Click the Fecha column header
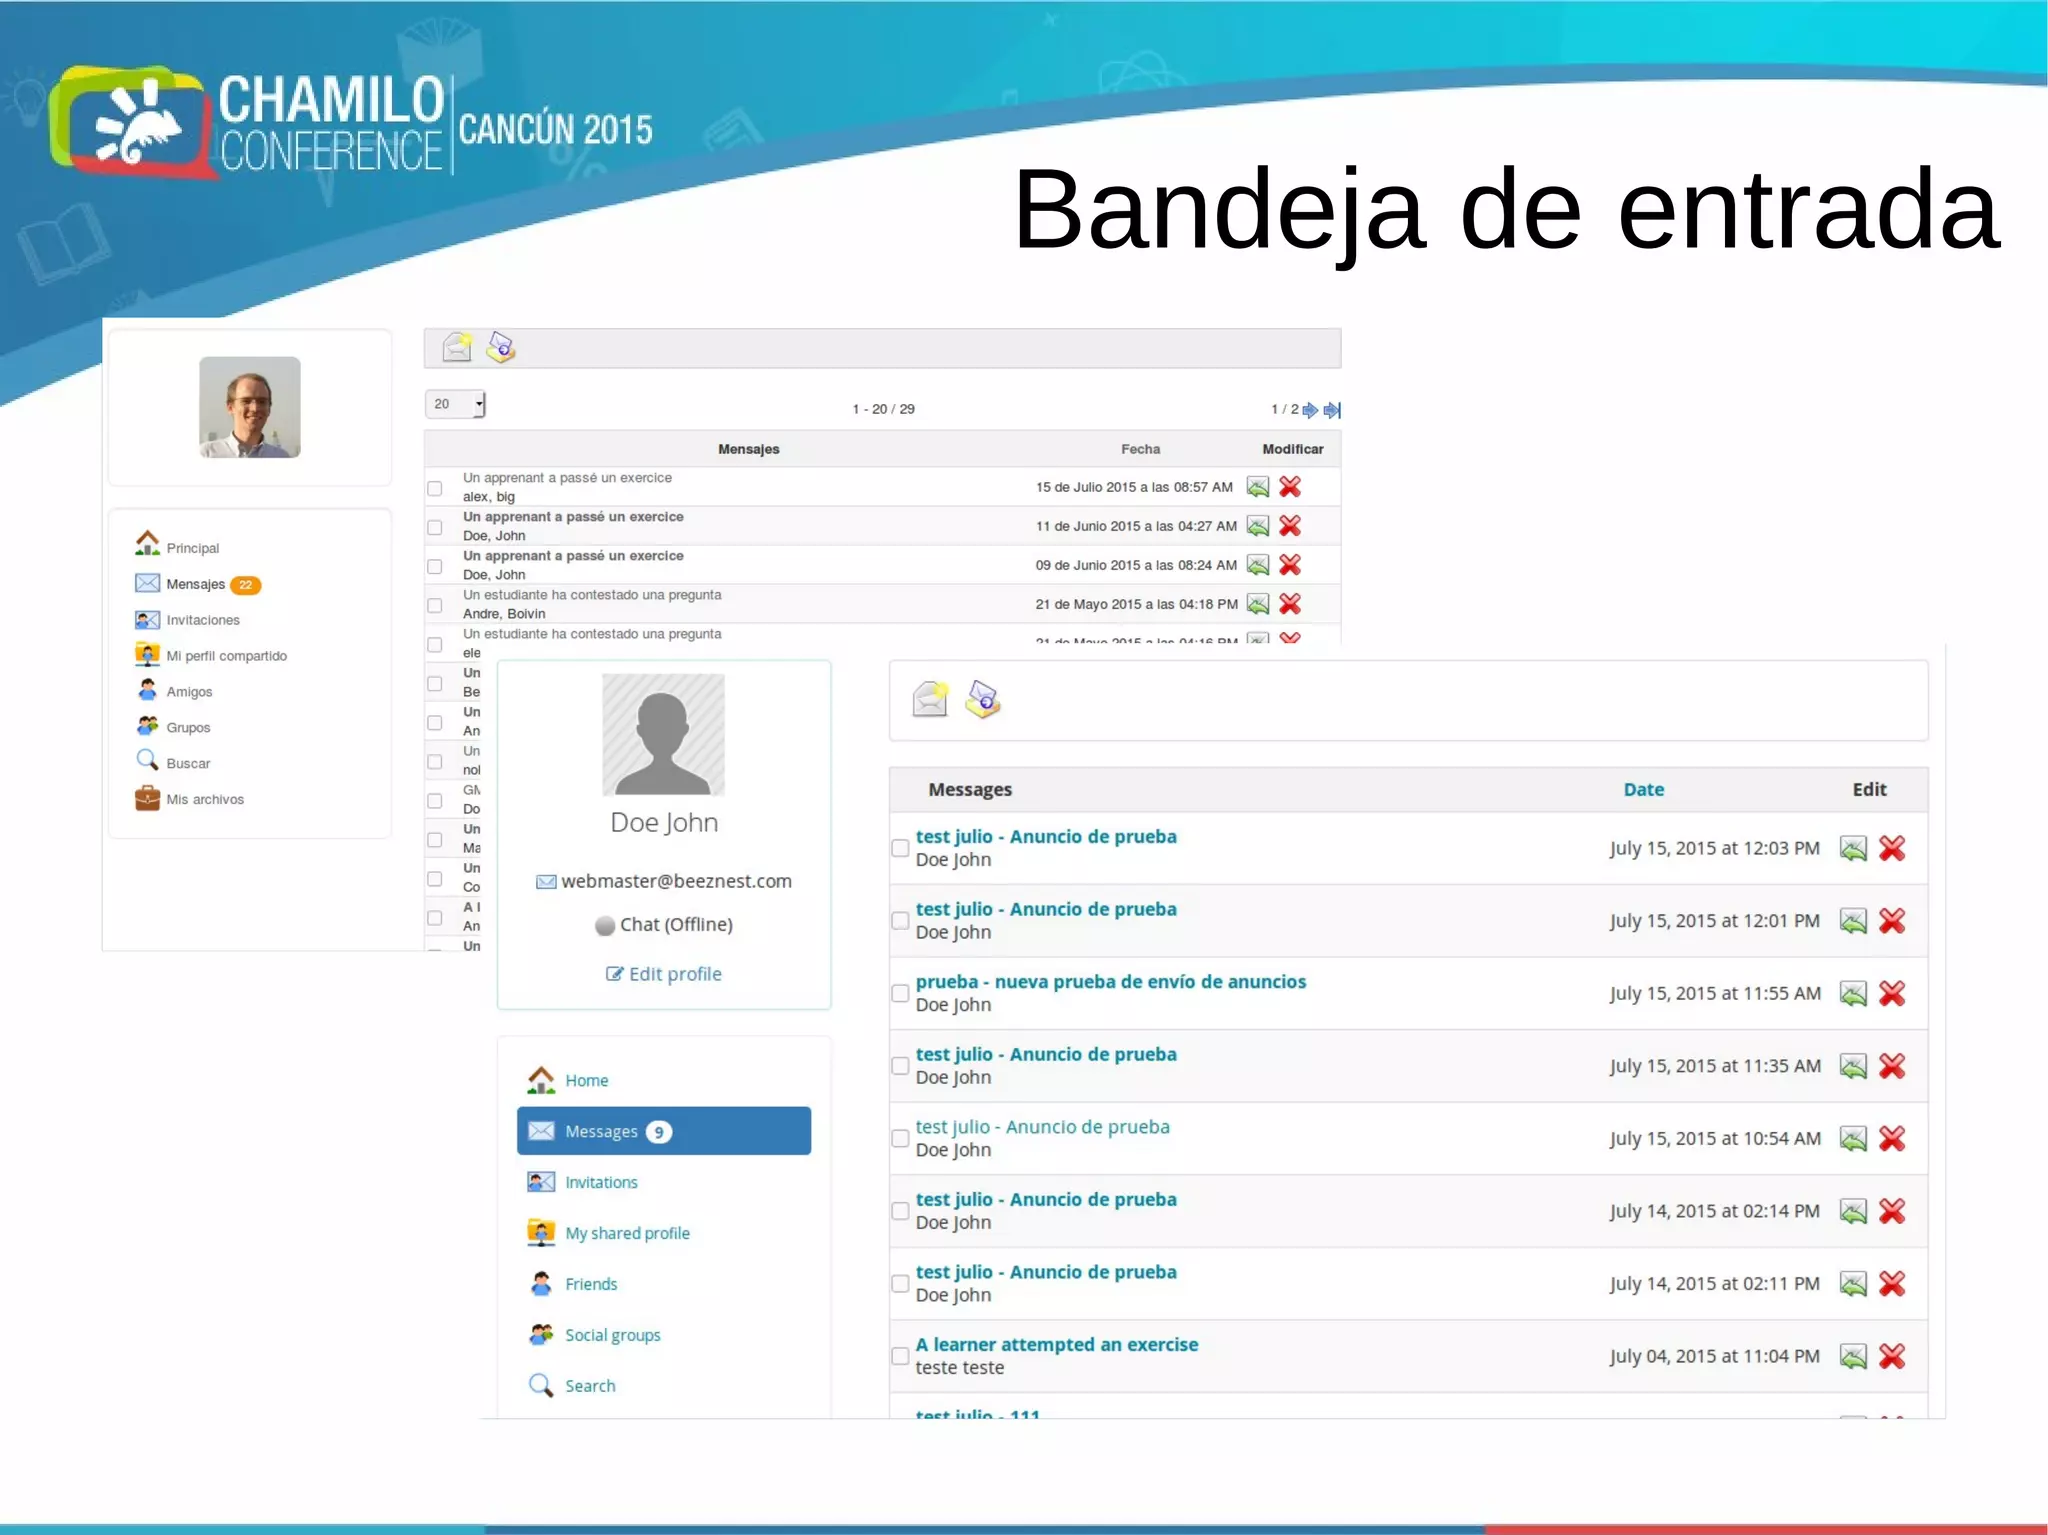 pyautogui.click(x=1140, y=449)
